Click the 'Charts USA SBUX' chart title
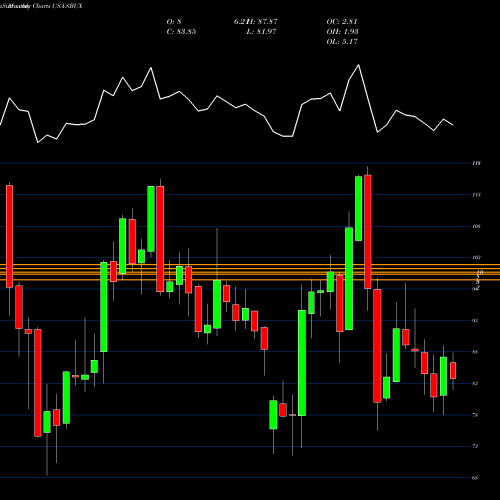The height and width of the screenshot is (500, 500). click(x=57, y=6)
